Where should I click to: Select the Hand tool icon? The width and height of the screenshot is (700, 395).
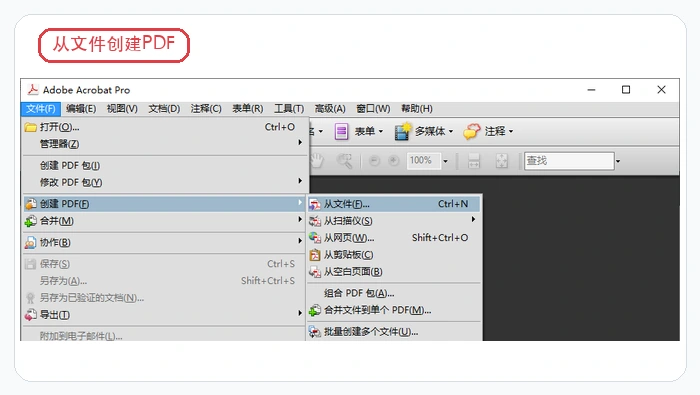click(x=317, y=160)
